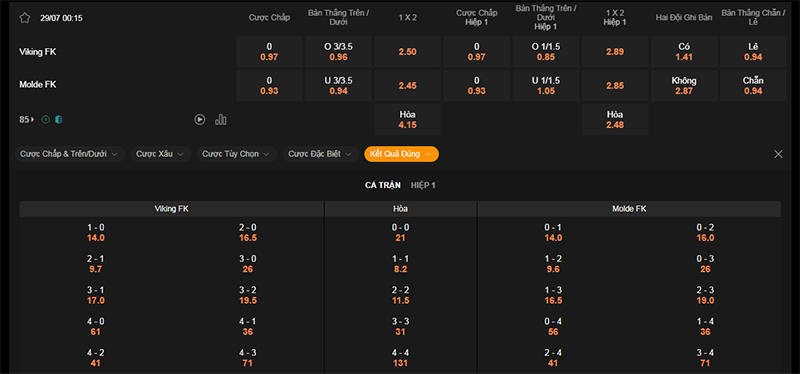
Task: Open the live stream play icon
Action: click(199, 119)
